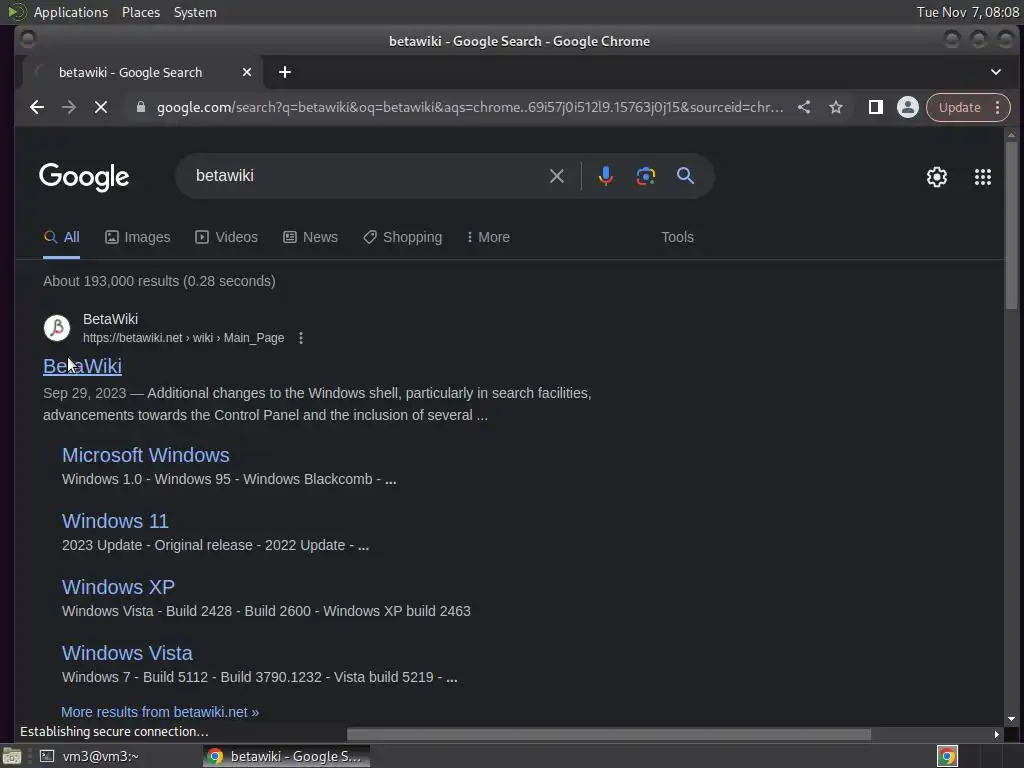Click scrollbar down arrow
1024x768 pixels.
coord(1011,719)
